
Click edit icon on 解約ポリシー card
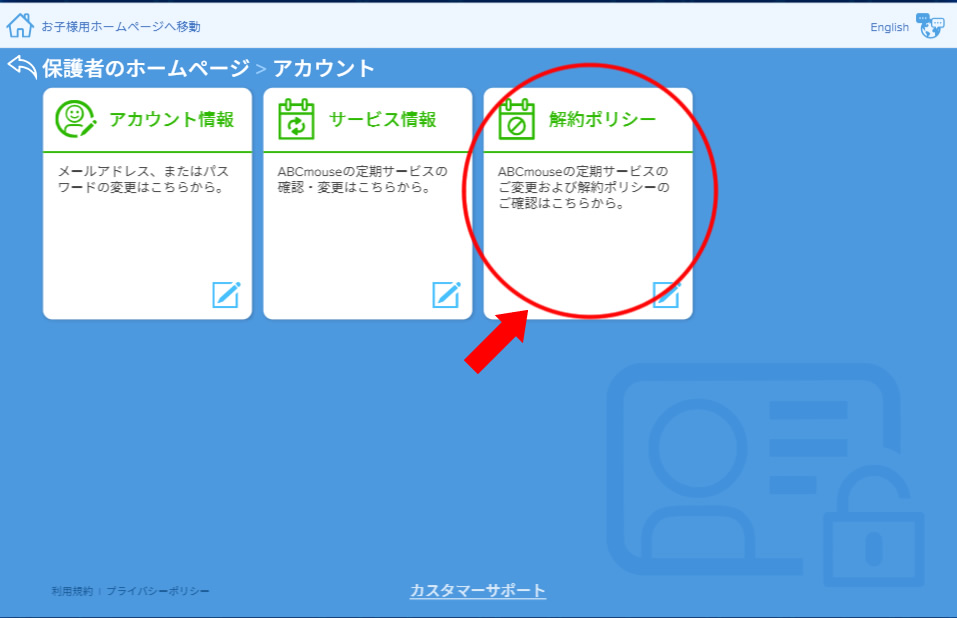(x=666, y=295)
